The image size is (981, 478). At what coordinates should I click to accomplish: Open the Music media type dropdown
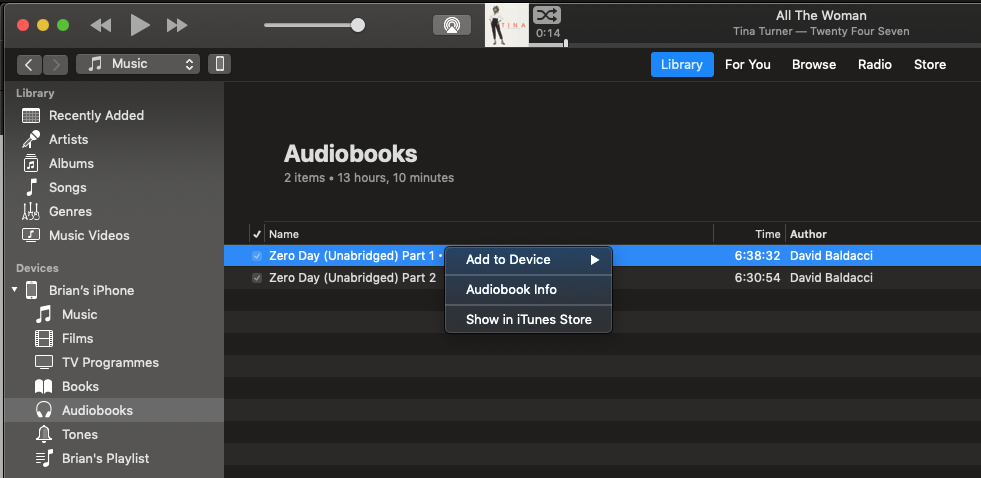138,64
